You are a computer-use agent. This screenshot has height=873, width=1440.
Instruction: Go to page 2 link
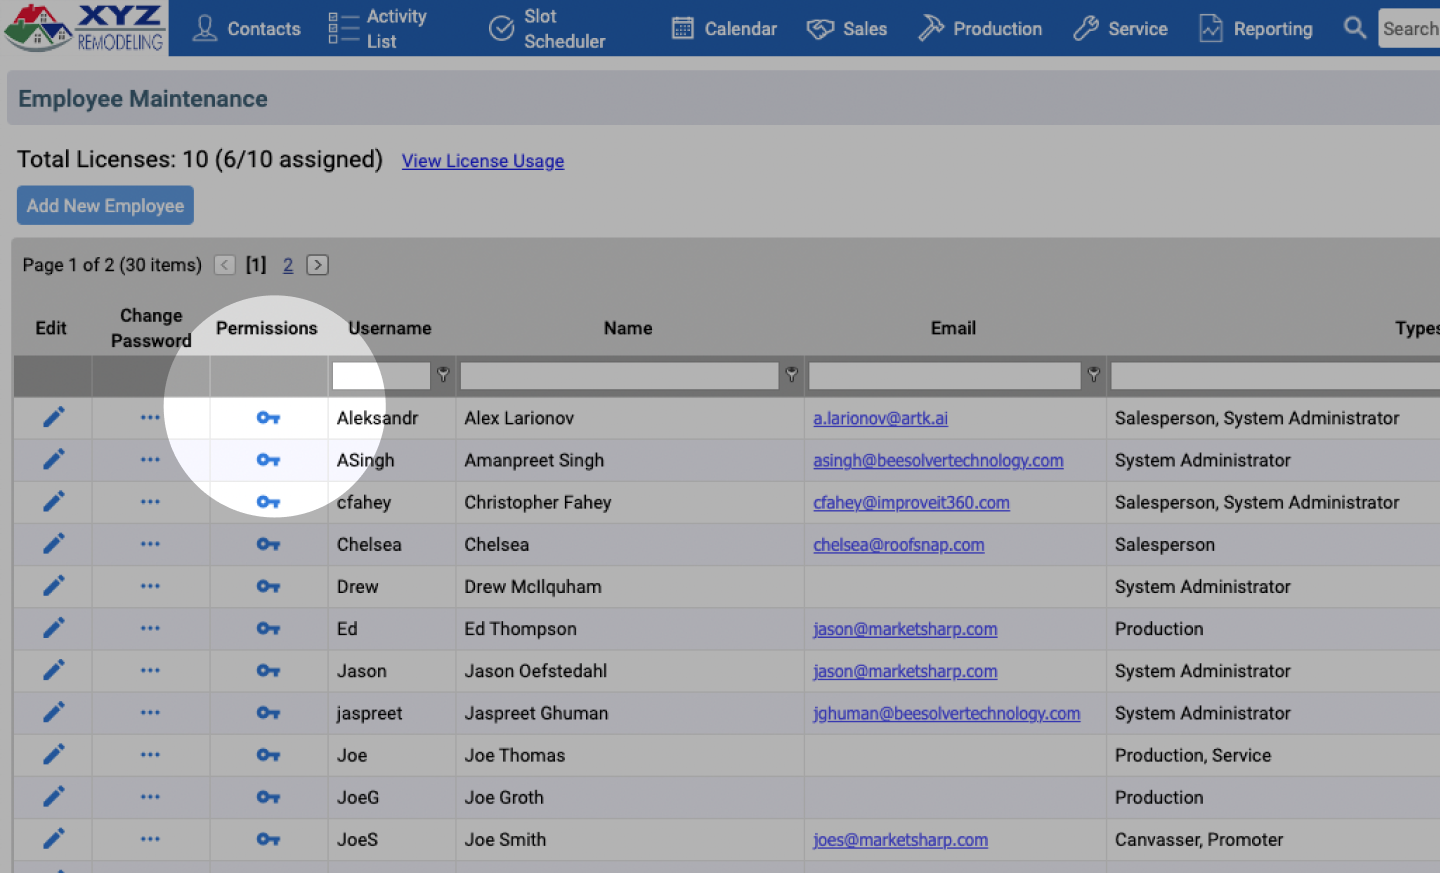point(288,265)
